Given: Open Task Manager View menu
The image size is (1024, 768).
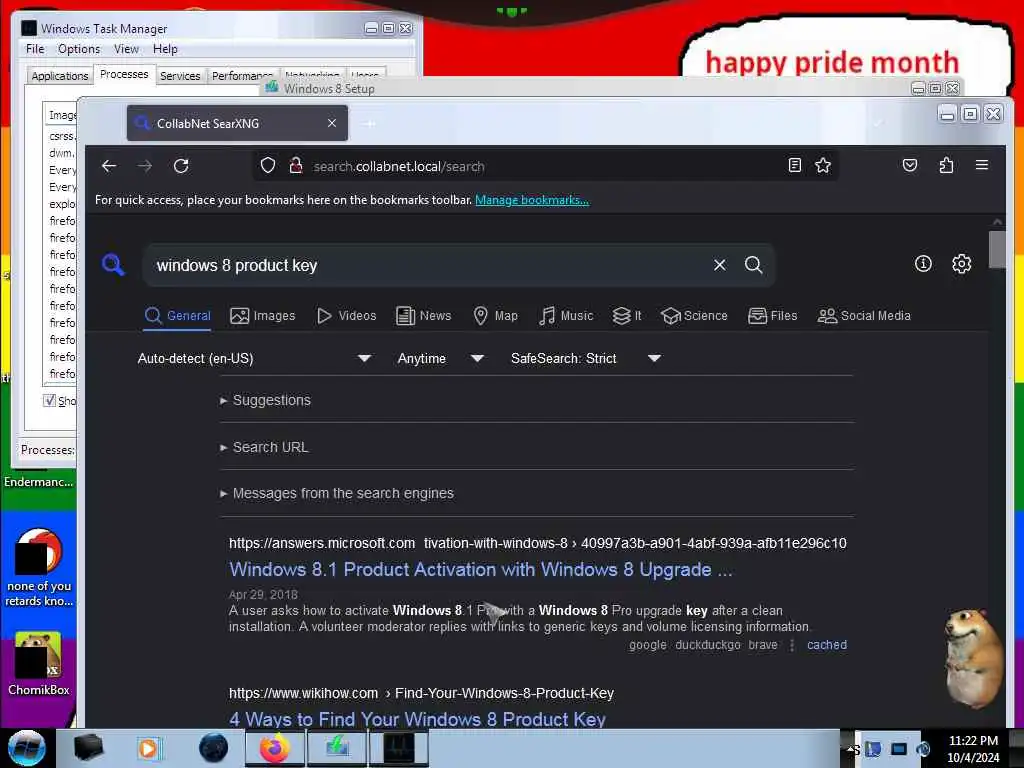Looking at the screenshot, I should click(x=126, y=49).
